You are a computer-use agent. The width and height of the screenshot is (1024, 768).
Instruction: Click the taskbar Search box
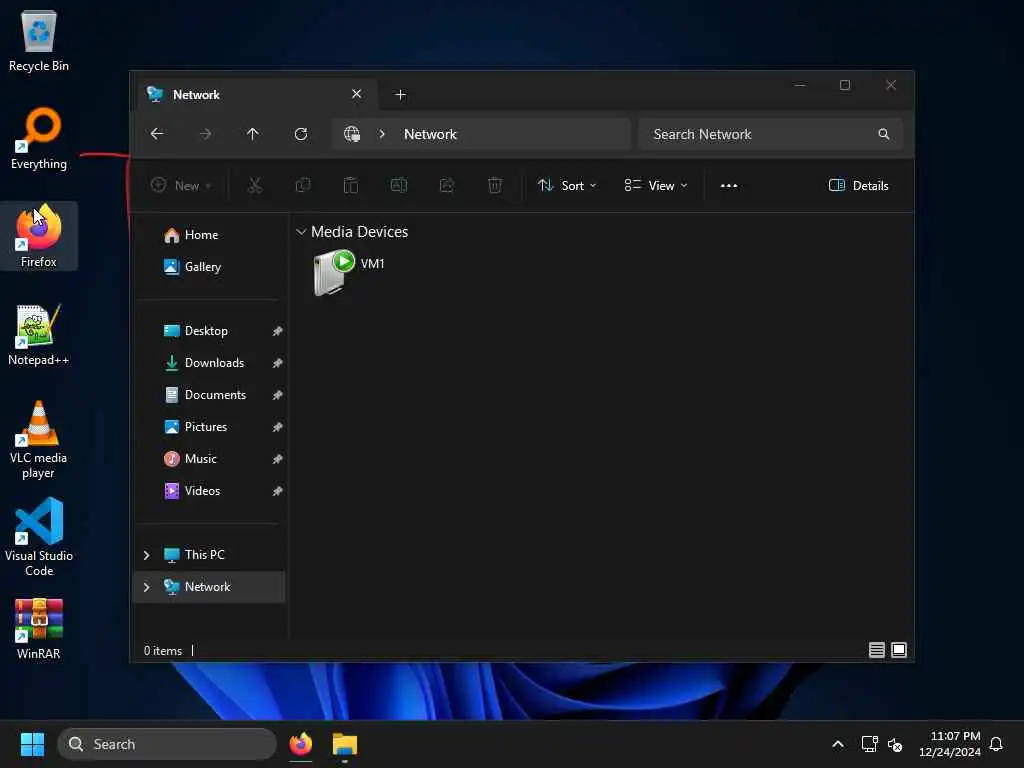pos(167,744)
